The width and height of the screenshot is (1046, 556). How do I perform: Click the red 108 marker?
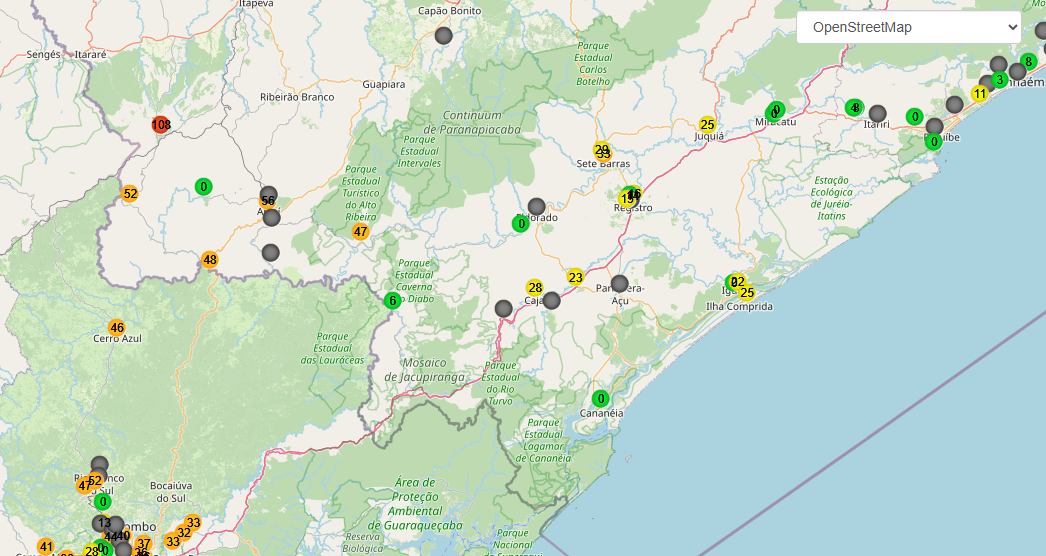161,125
